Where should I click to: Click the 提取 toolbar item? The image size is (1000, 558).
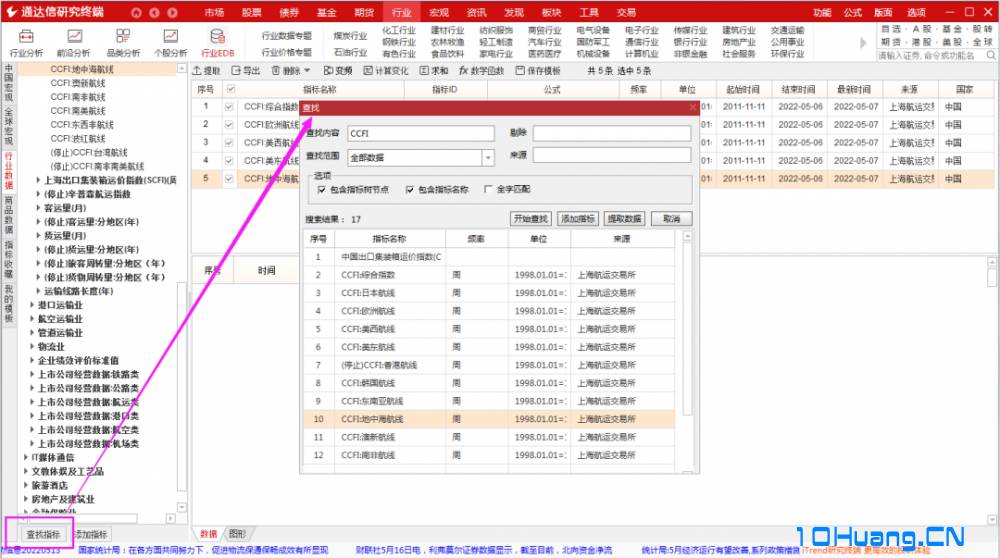click(206, 71)
